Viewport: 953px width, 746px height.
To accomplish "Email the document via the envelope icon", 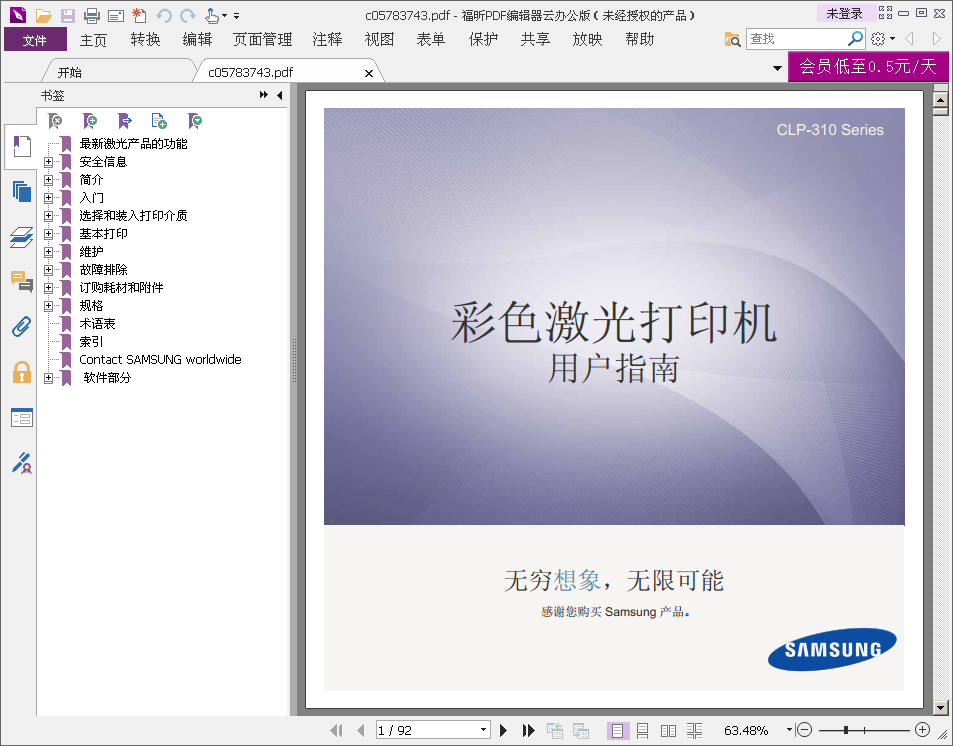I will [x=115, y=15].
